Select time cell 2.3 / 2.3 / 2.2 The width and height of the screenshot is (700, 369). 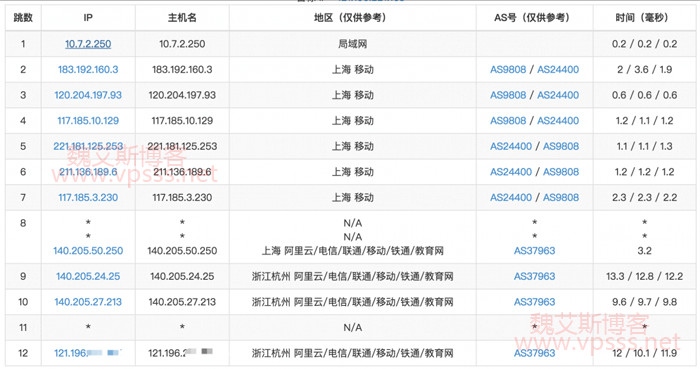click(x=644, y=197)
